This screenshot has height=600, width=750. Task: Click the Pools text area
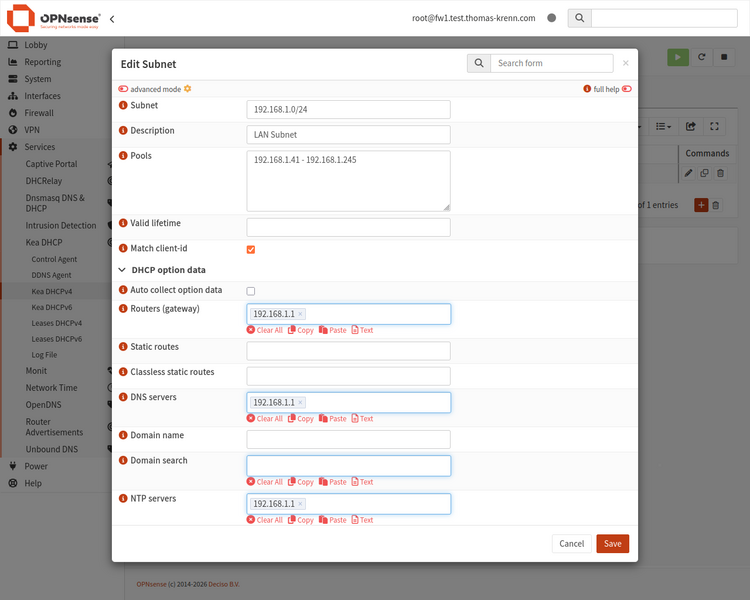coord(348,181)
